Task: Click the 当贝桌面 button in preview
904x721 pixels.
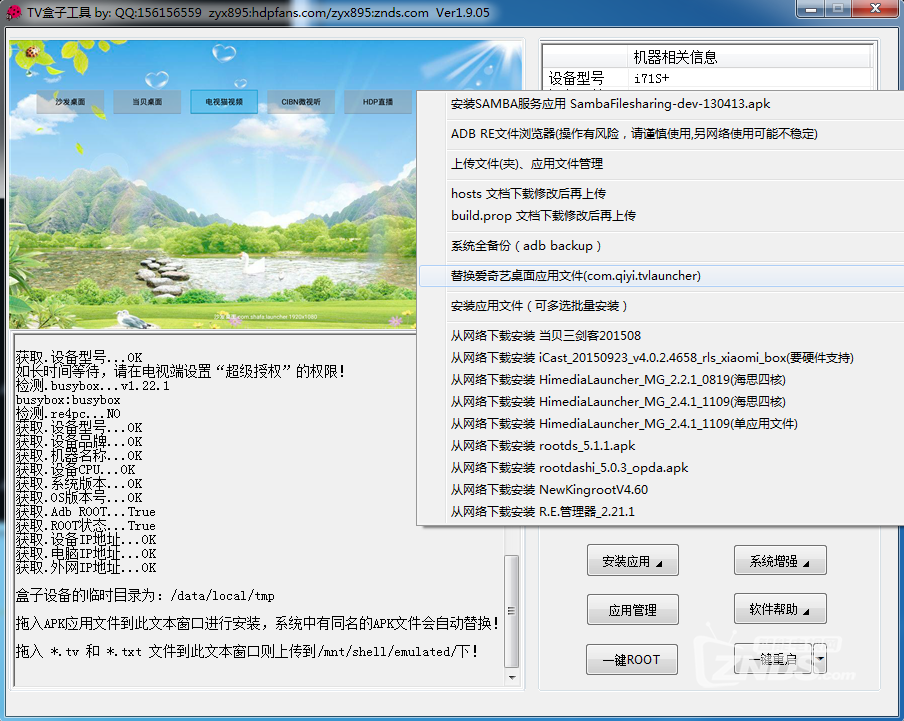Action: point(147,102)
